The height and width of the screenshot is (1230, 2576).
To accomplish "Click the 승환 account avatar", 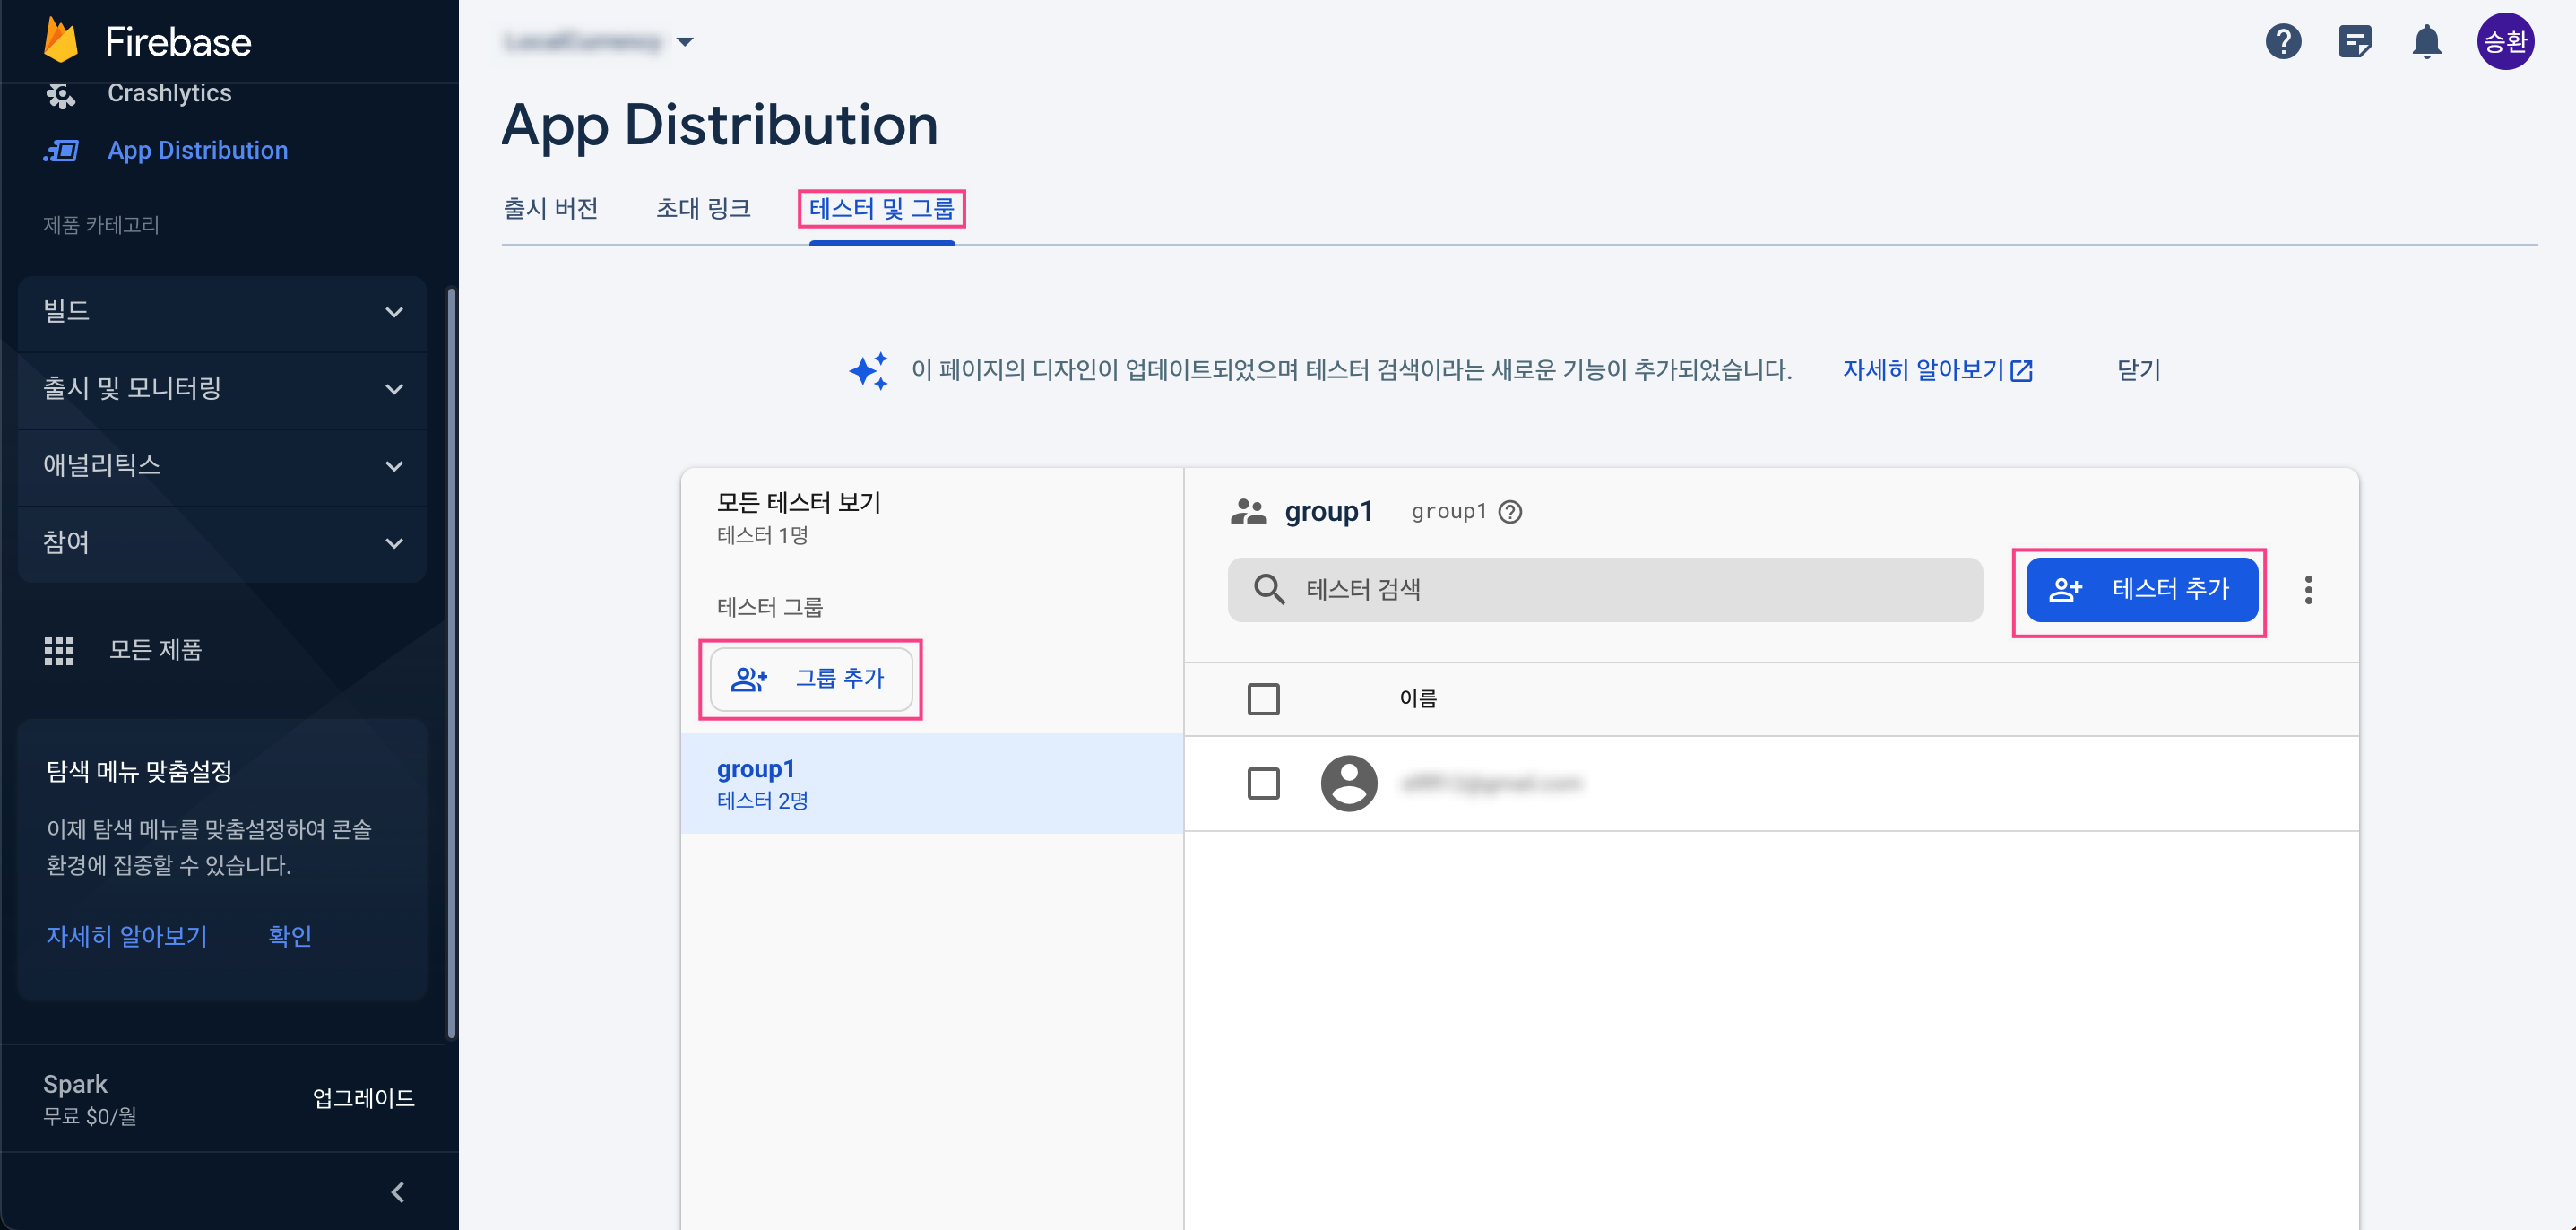I will (x=2505, y=41).
